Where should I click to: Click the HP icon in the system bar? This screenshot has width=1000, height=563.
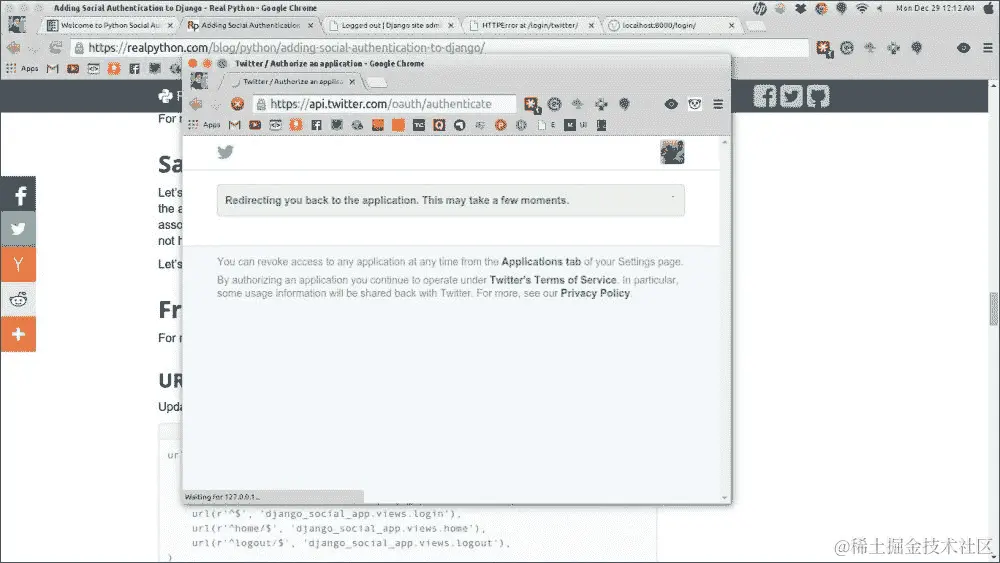(760, 8)
